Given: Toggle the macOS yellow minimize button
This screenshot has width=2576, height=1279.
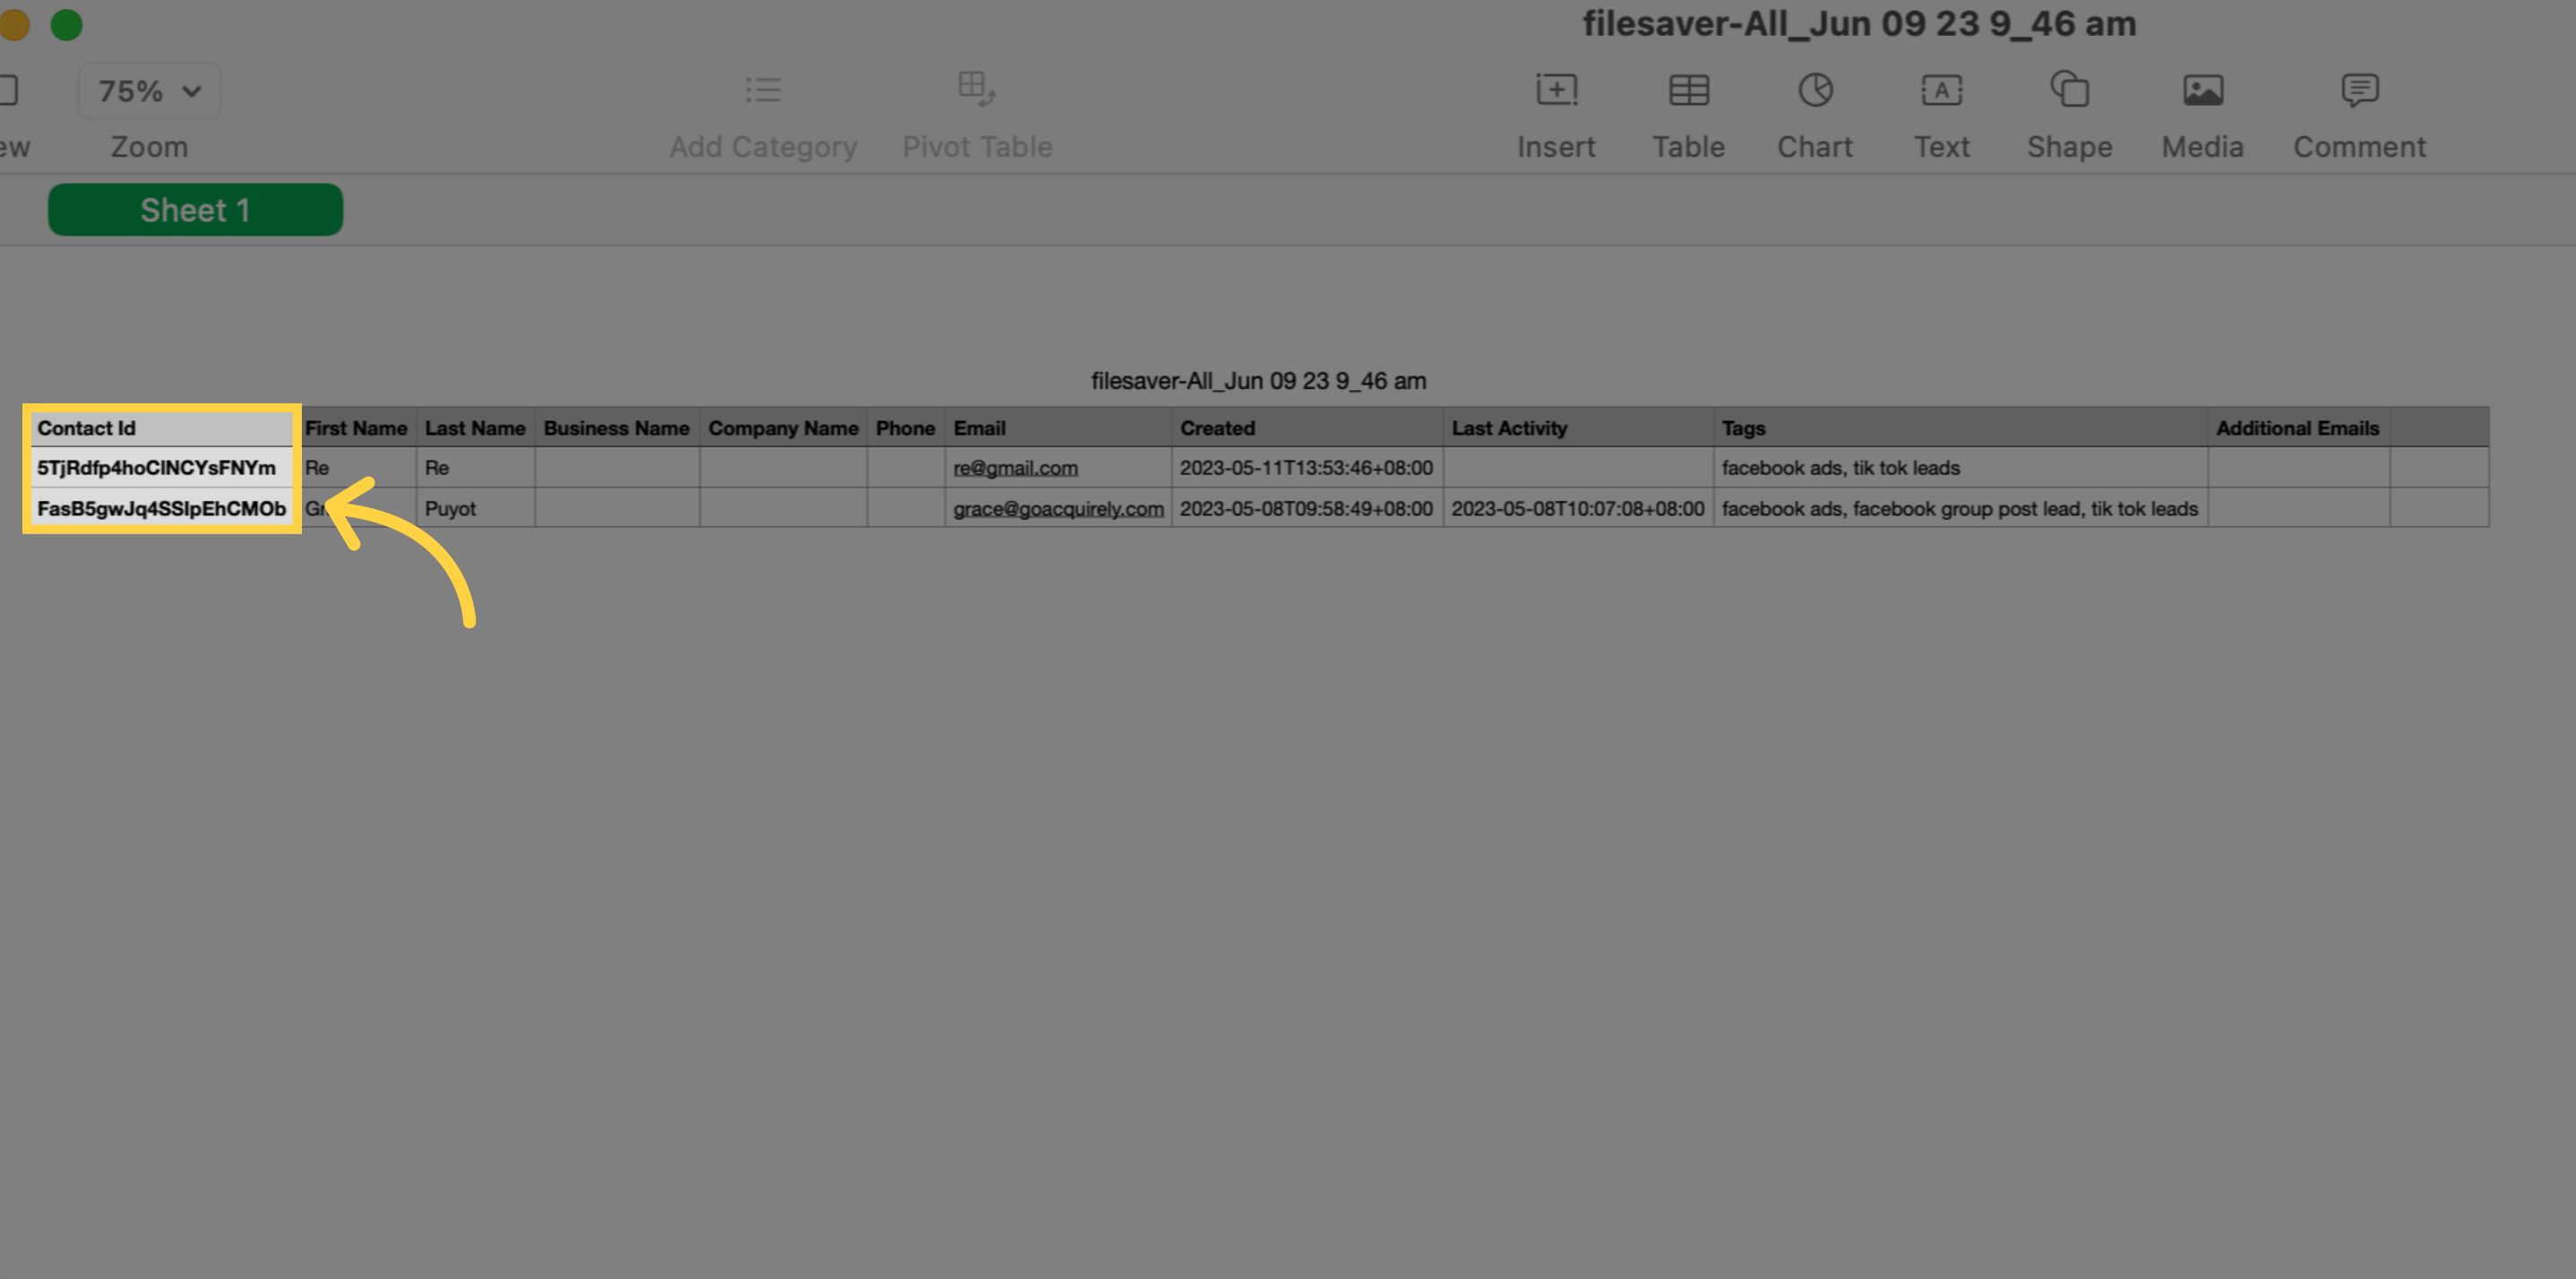Looking at the screenshot, I should (x=15, y=25).
